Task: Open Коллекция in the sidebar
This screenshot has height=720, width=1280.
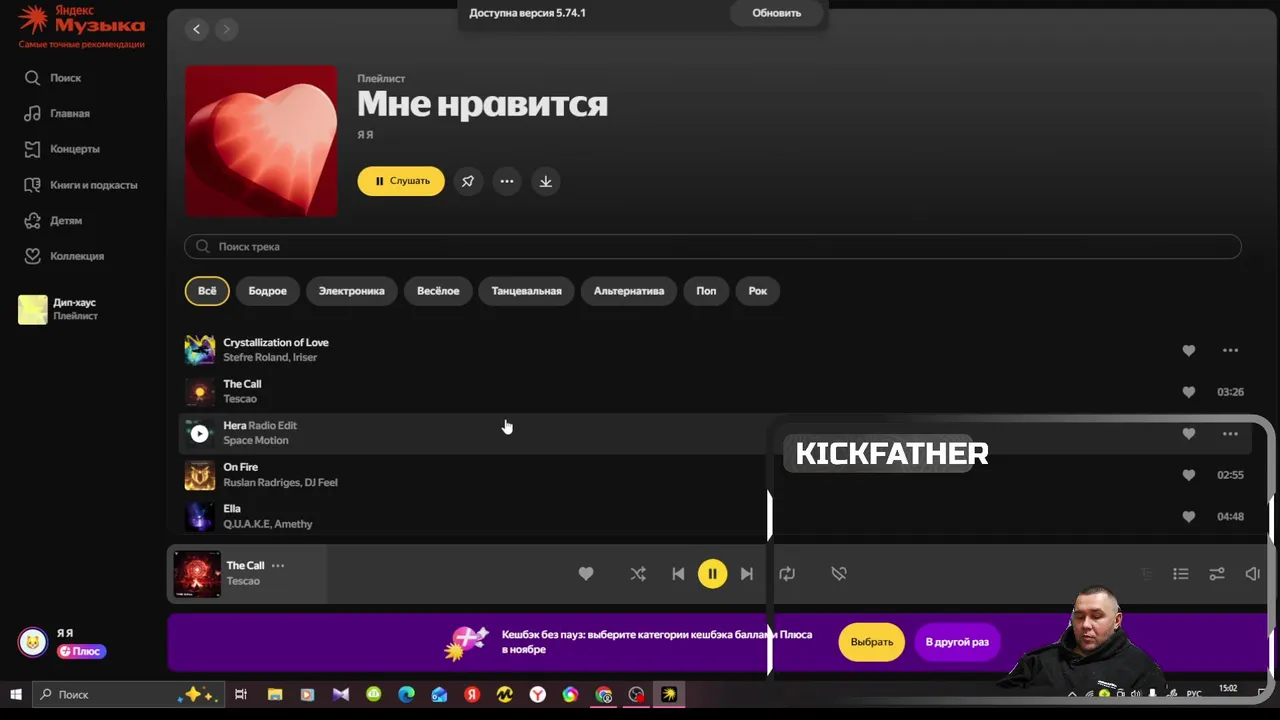Action: [63, 256]
